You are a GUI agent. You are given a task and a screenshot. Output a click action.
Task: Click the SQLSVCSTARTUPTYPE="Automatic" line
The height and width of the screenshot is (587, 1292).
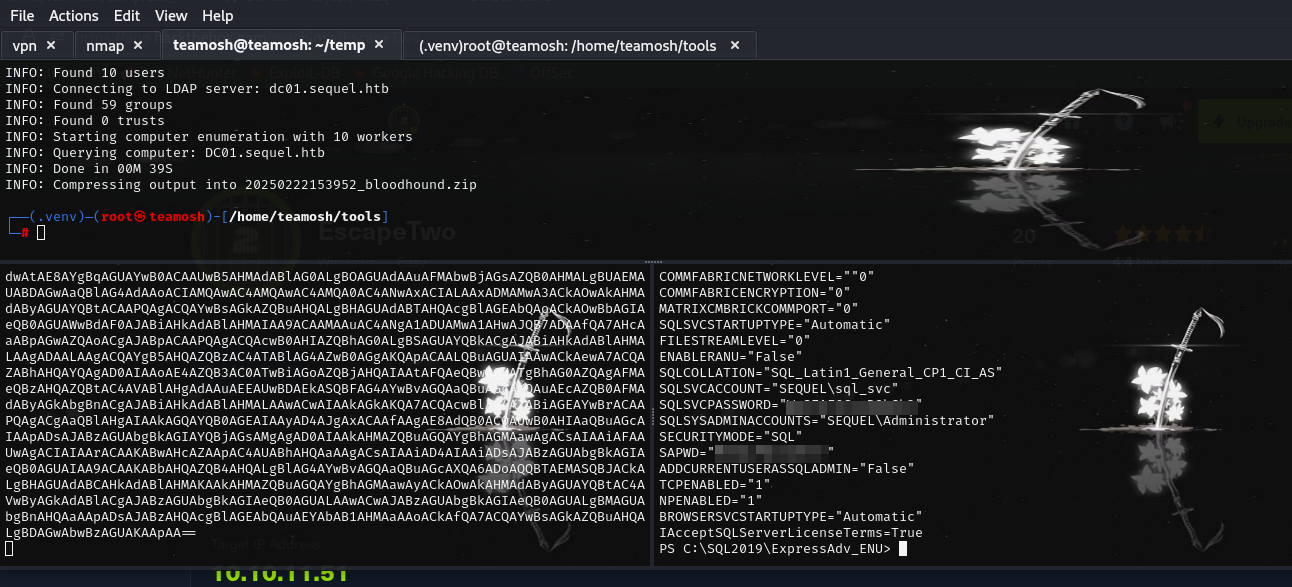775,323
